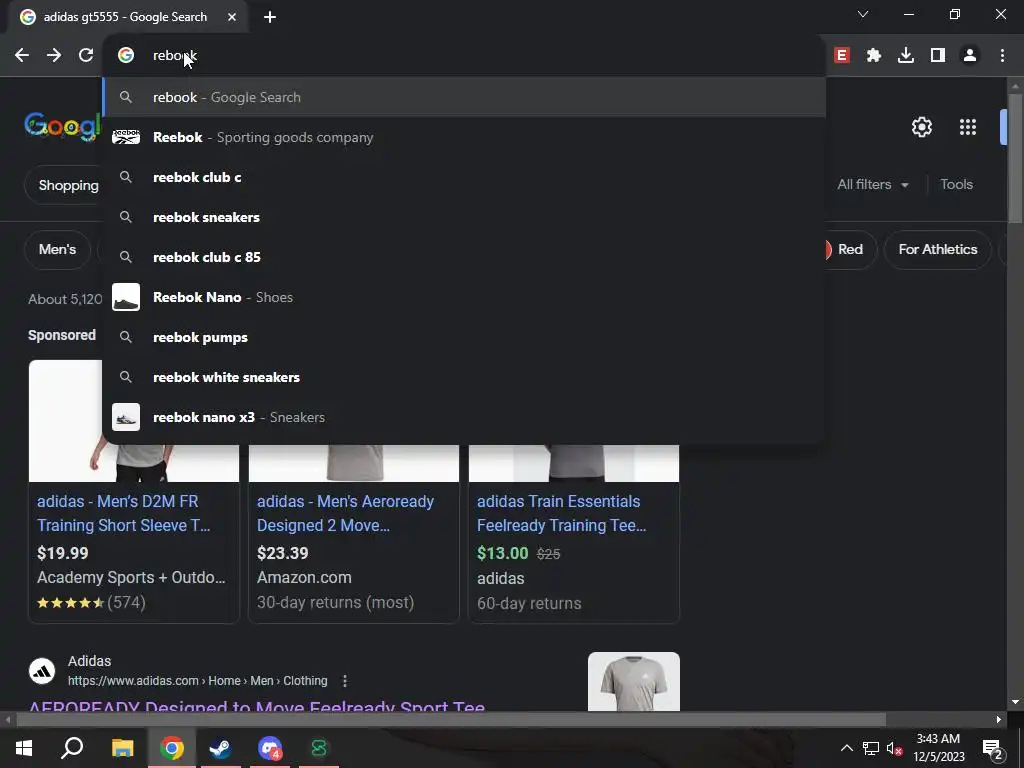Open the green S app on taskbar
1024x768 pixels.
point(319,748)
